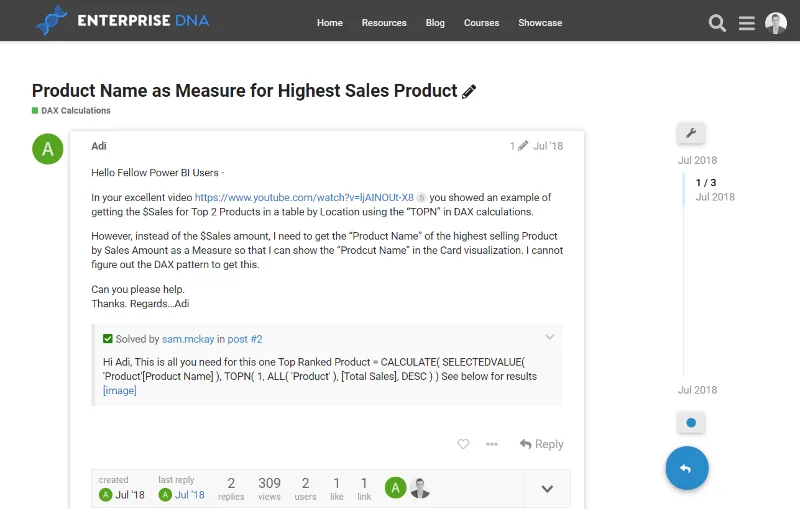Open the hamburger menu icon
800x509 pixels.
pos(746,23)
